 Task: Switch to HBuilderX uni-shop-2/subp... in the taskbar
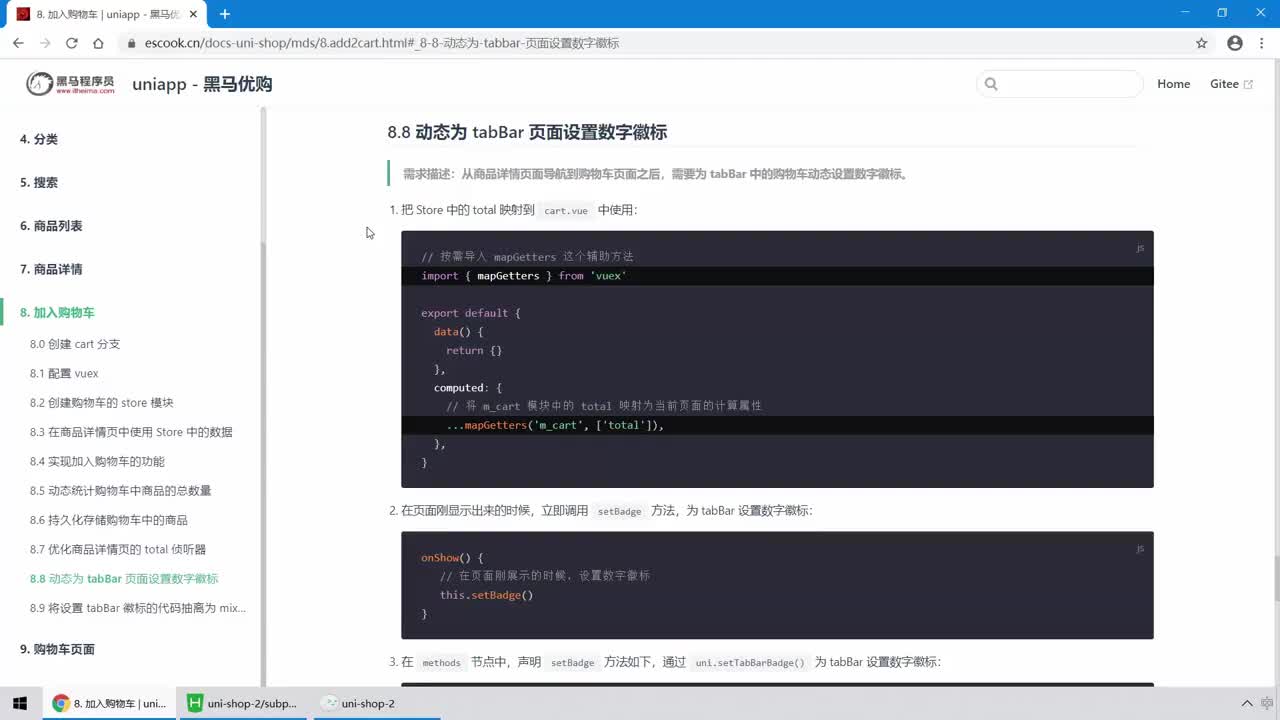point(243,703)
